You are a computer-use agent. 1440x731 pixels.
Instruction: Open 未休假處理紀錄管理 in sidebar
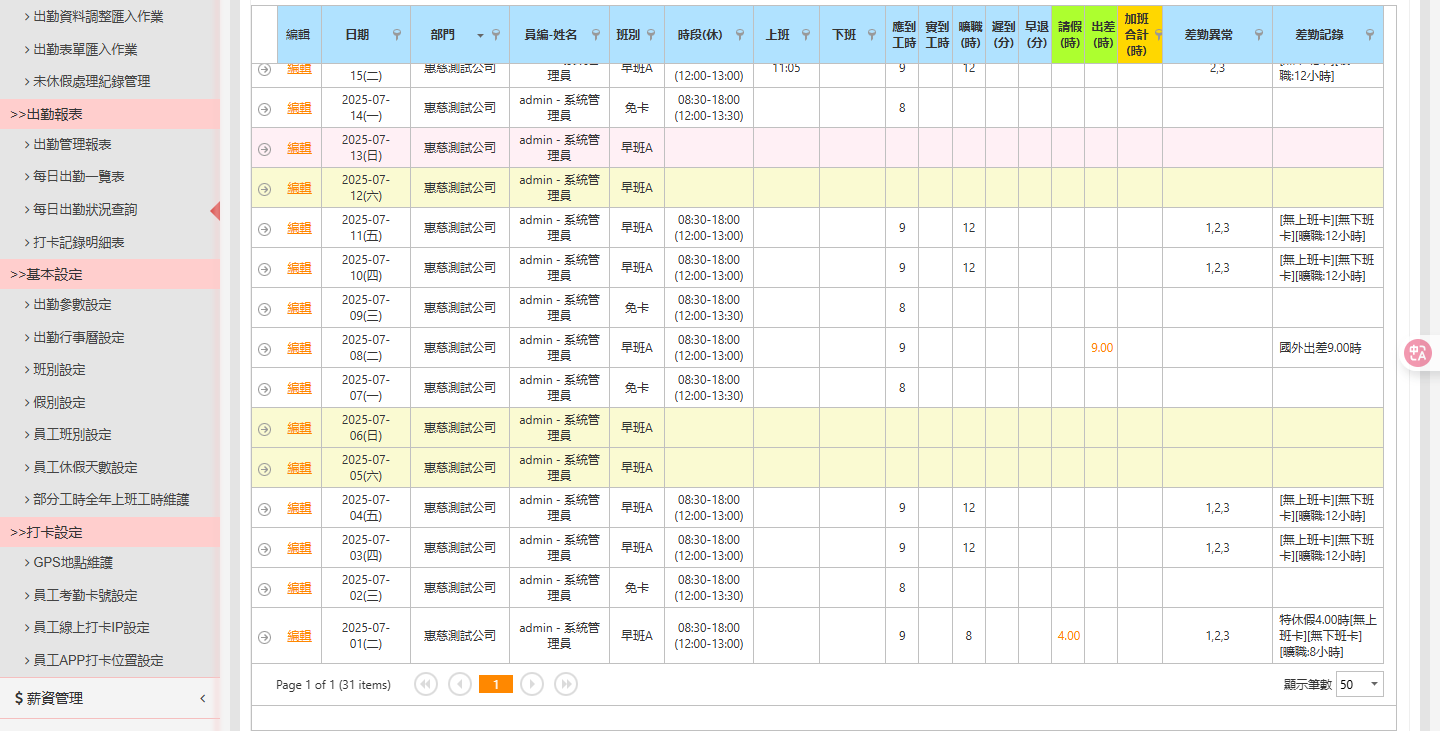click(91, 81)
